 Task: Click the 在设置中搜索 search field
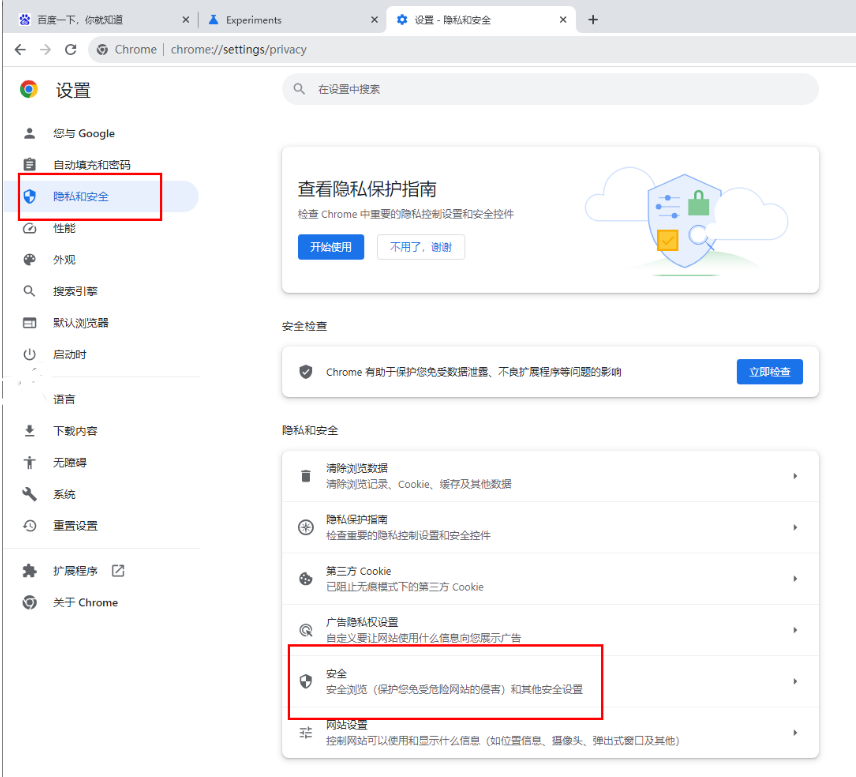(x=550, y=89)
